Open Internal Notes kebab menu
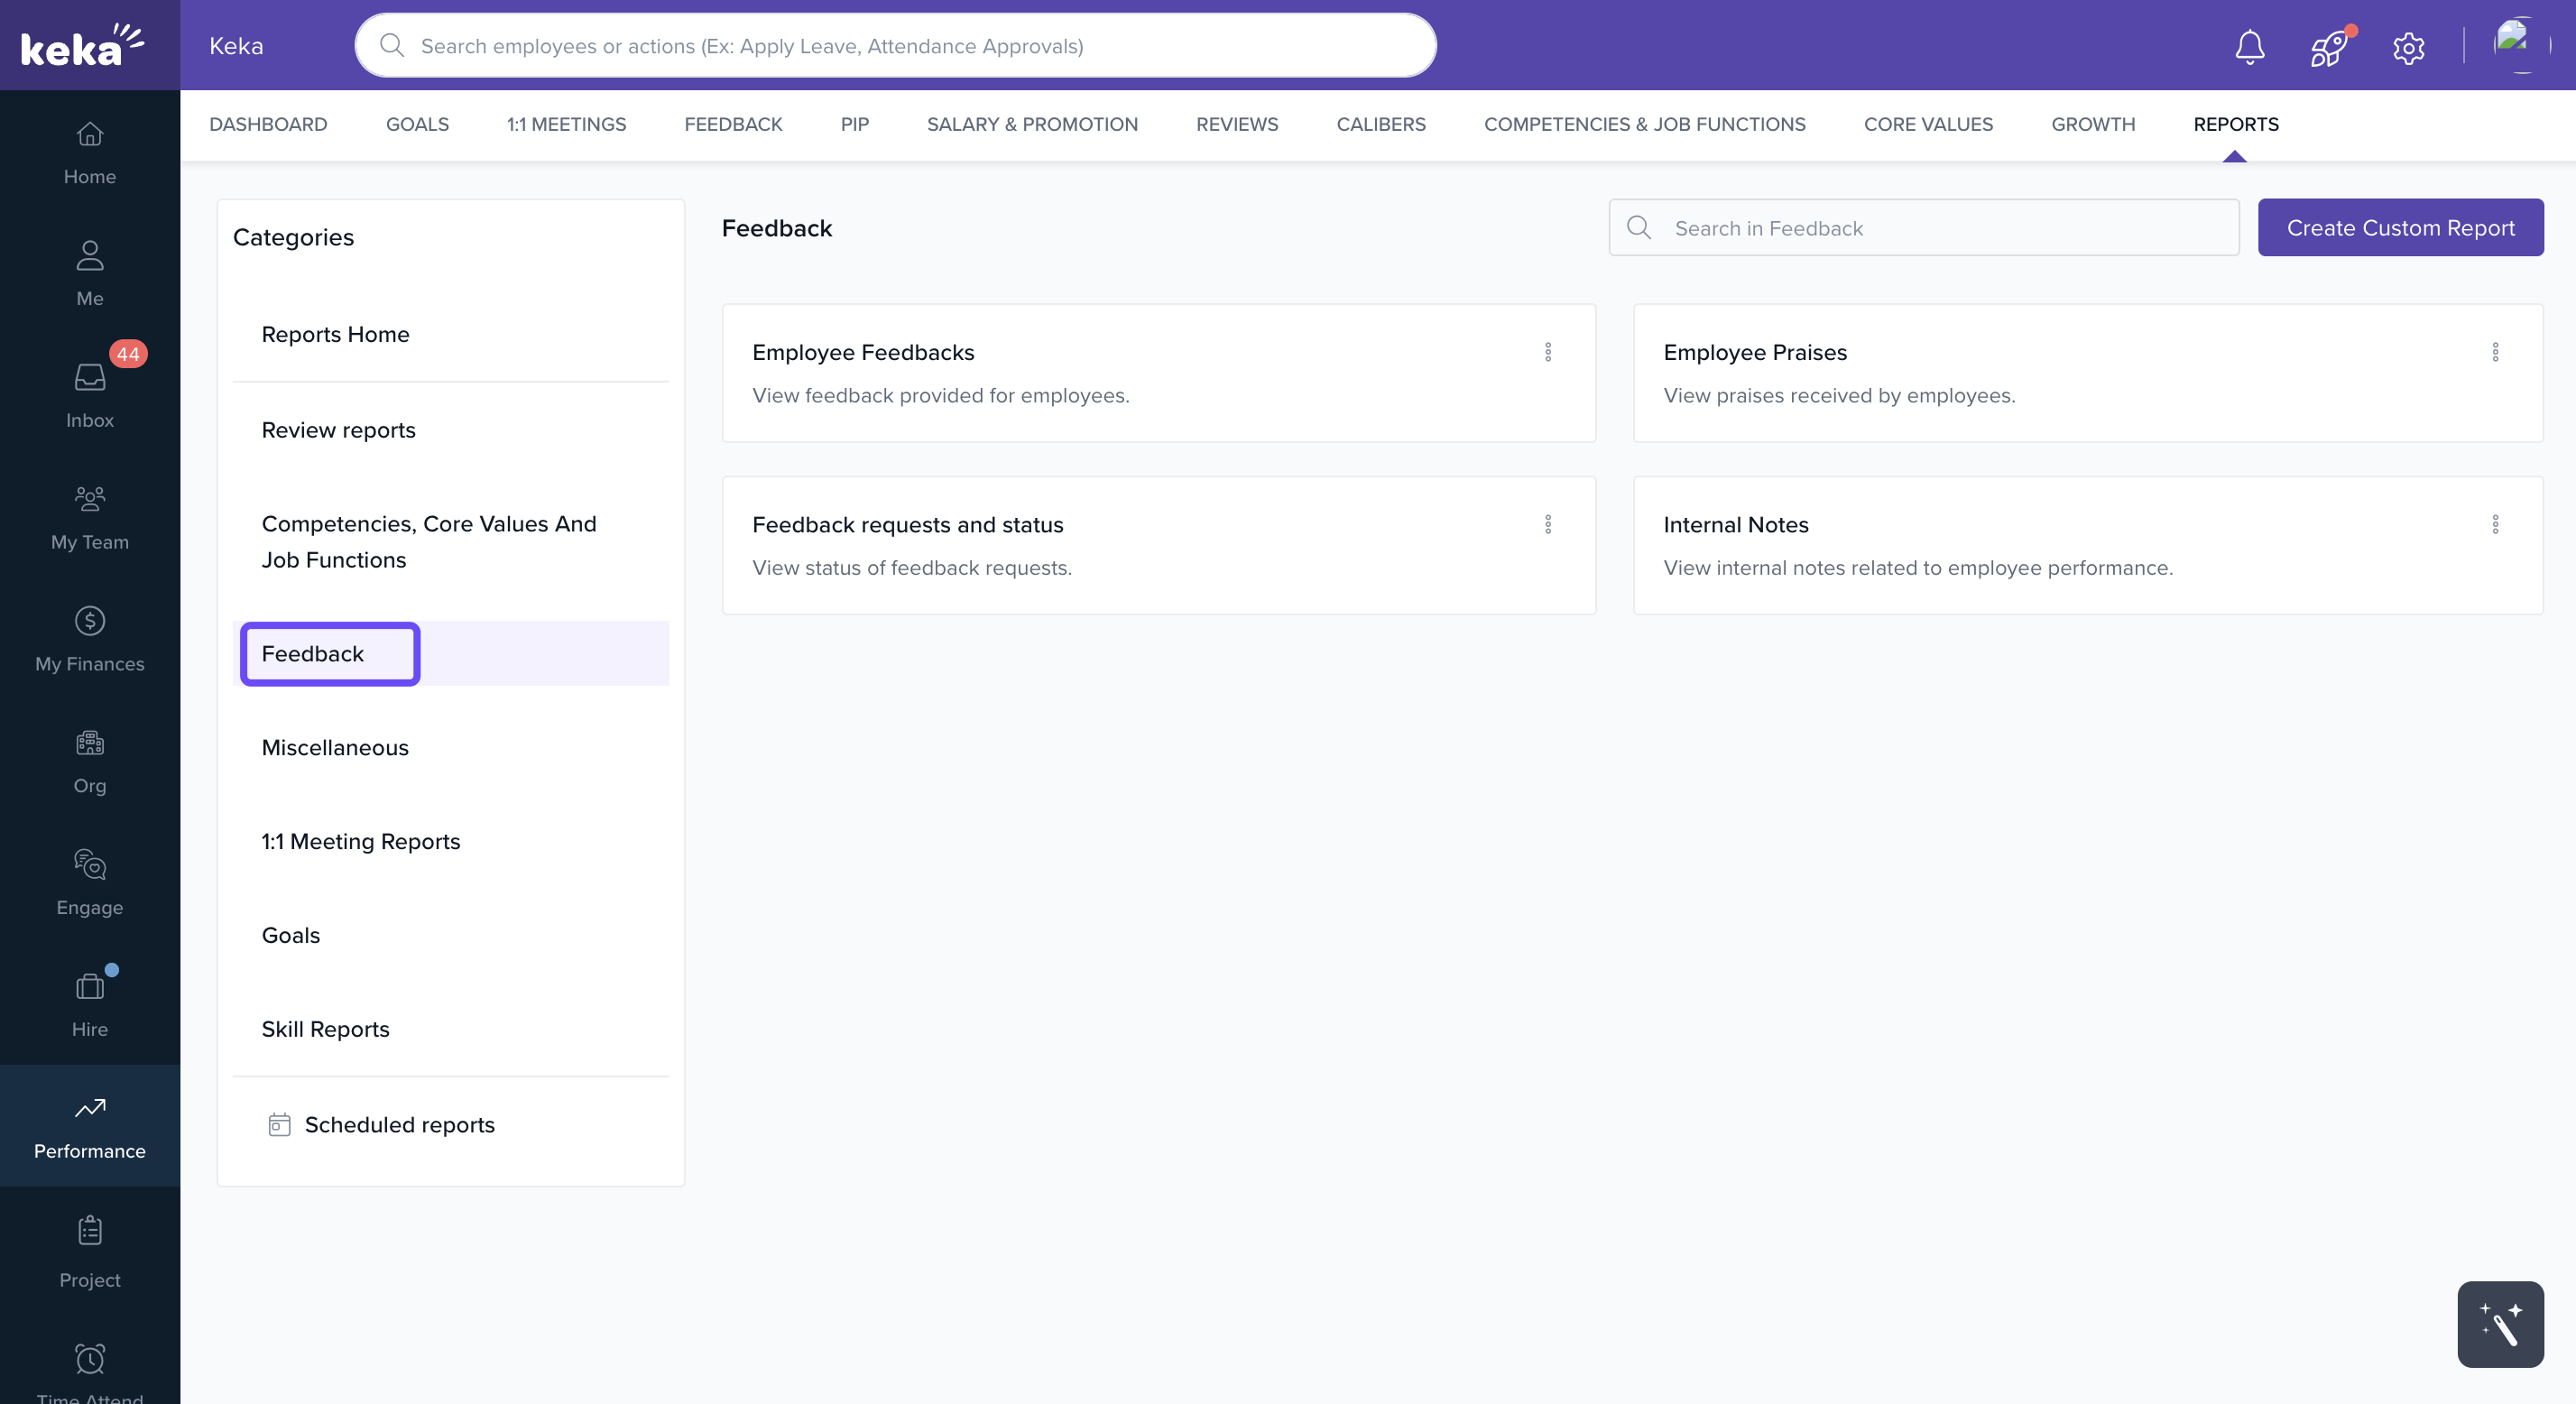This screenshot has width=2576, height=1404. coord(2494,524)
